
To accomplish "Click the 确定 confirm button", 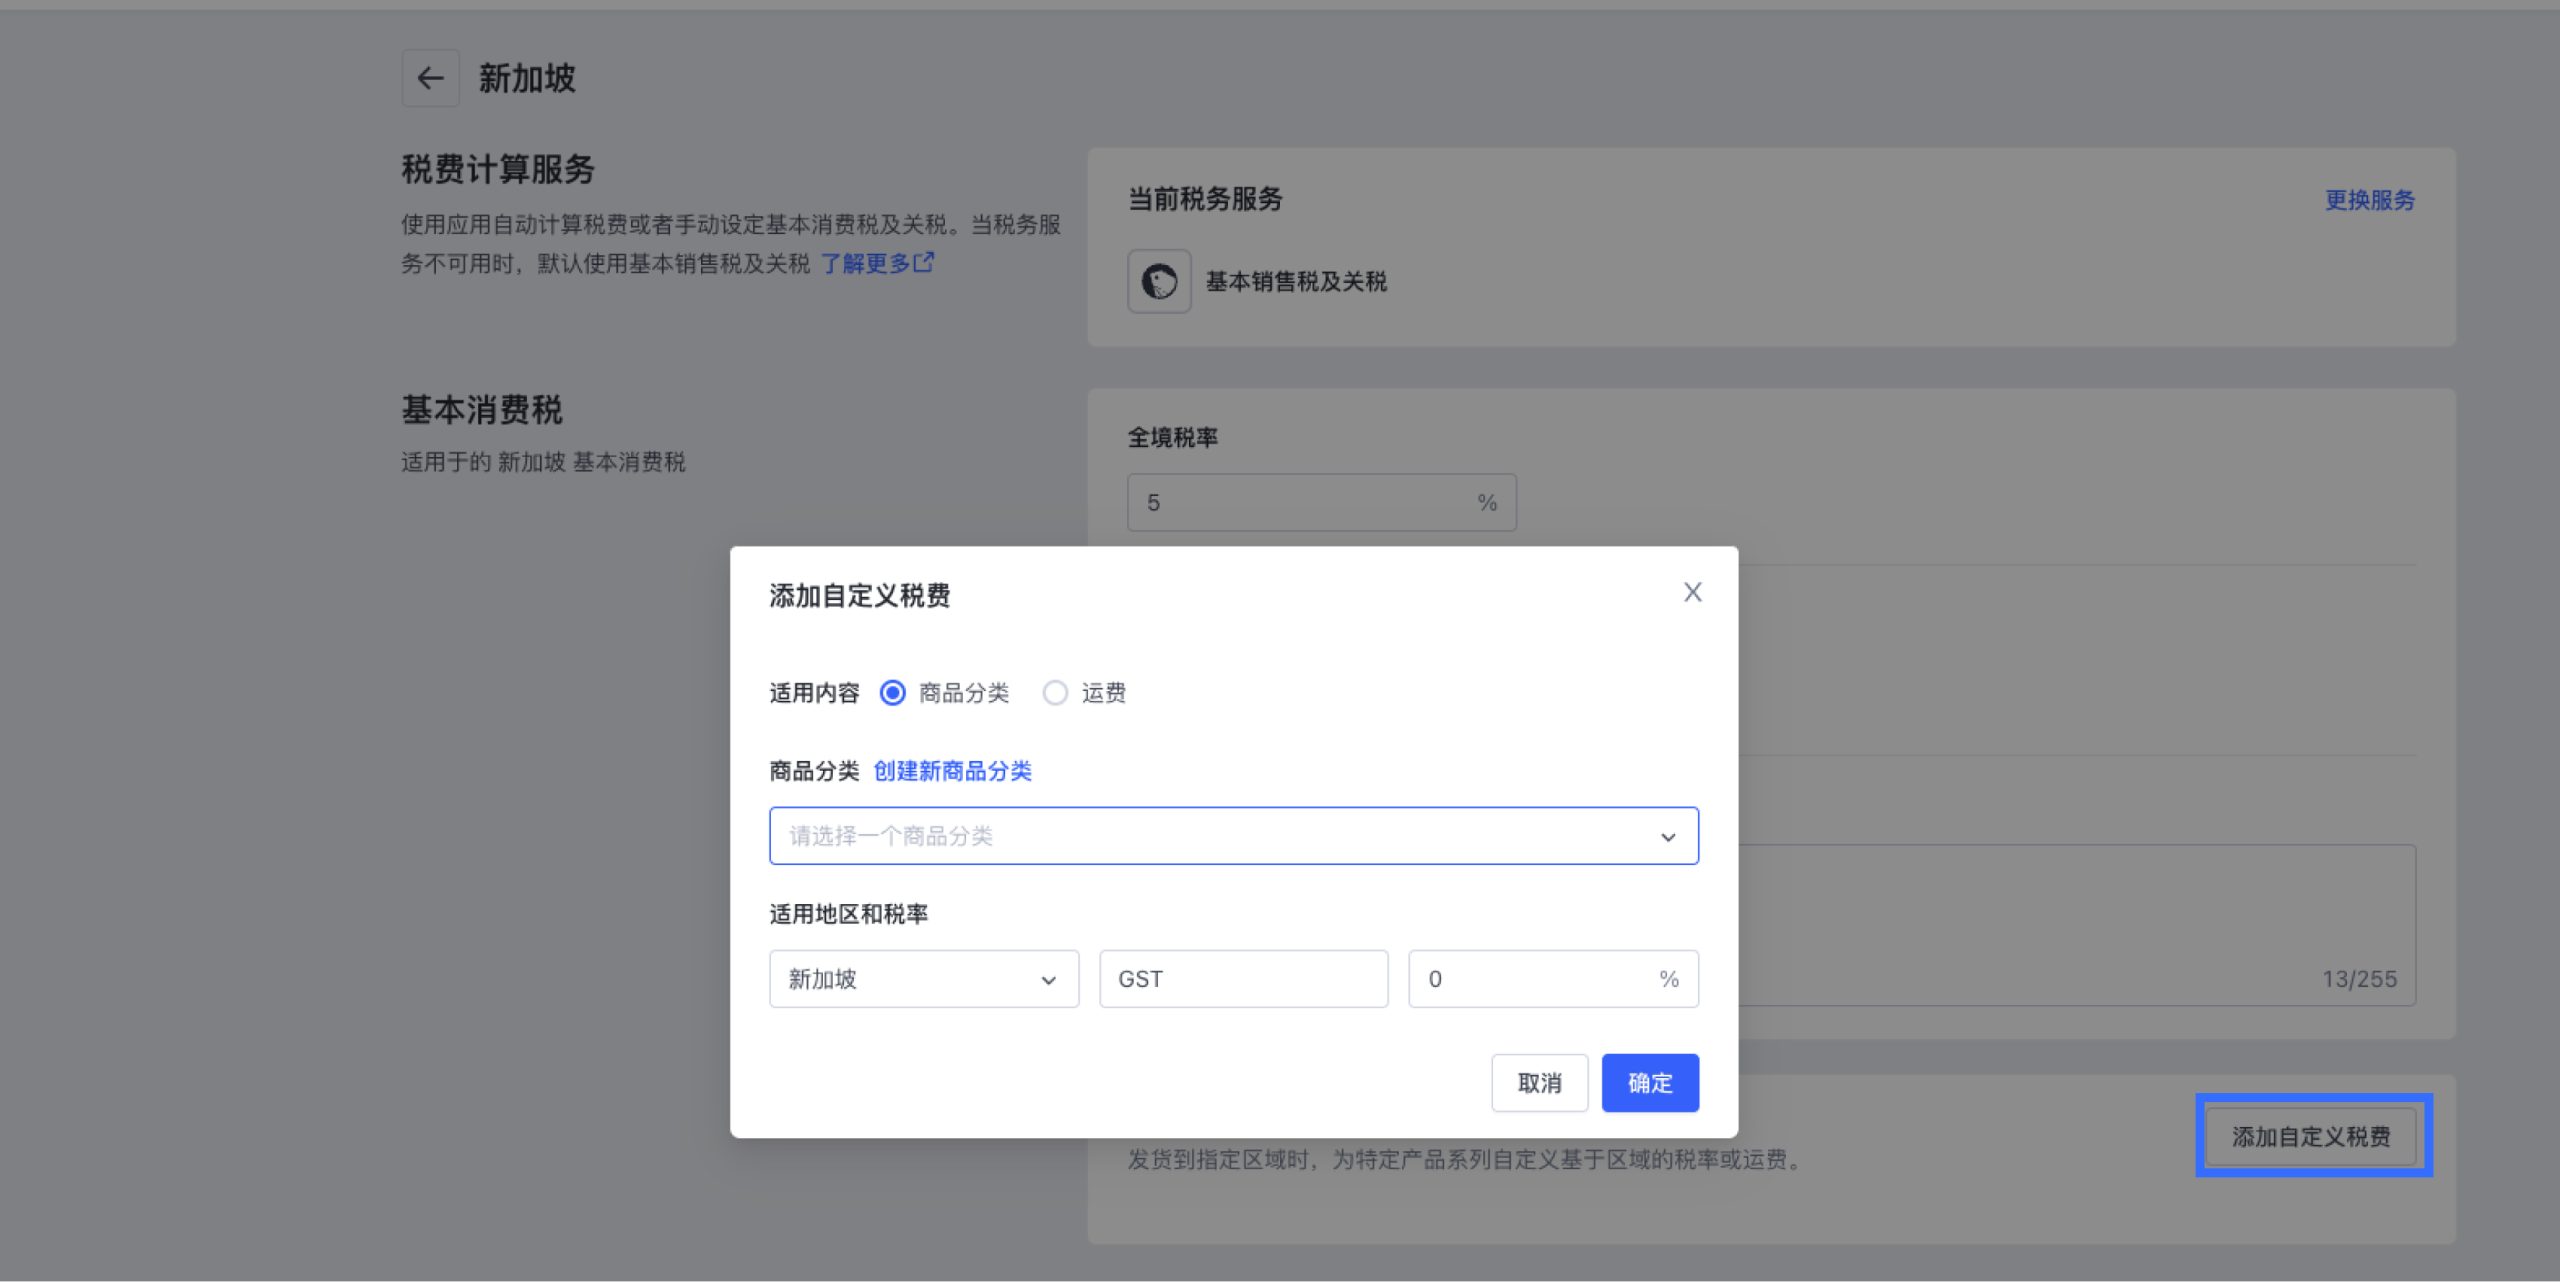I will (x=1649, y=1083).
